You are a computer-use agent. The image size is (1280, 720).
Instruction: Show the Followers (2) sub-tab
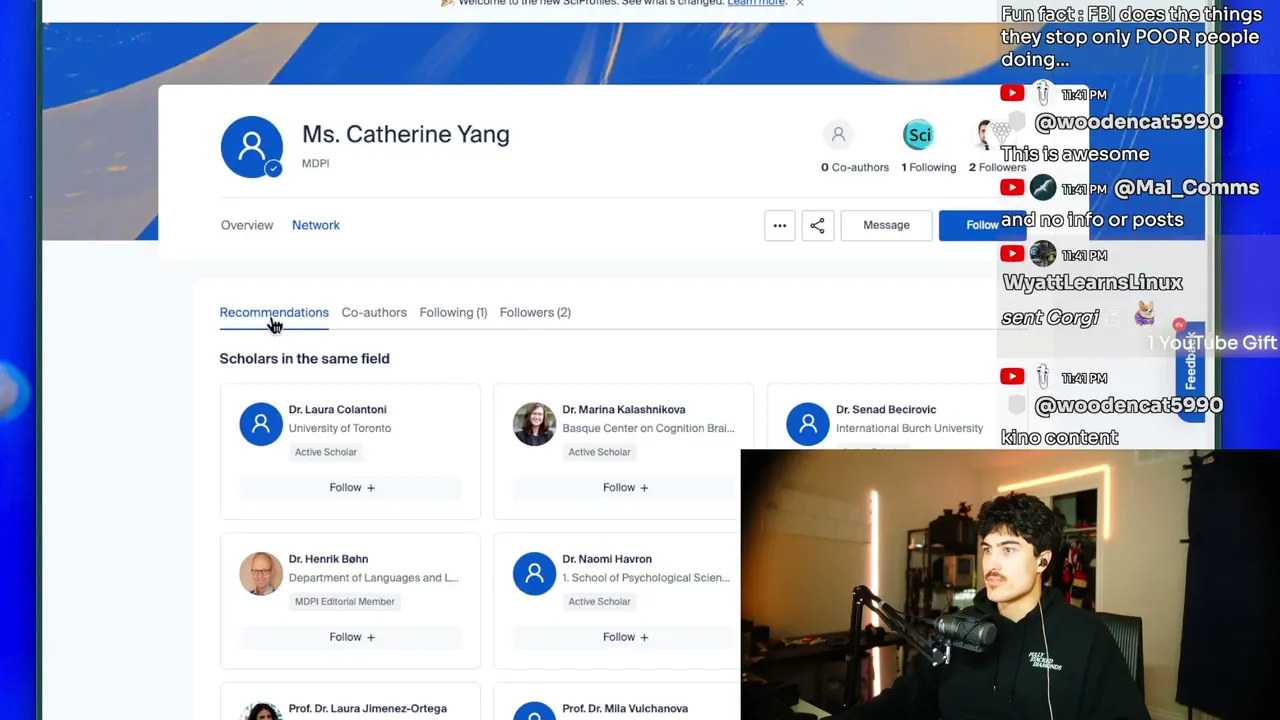coord(535,312)
